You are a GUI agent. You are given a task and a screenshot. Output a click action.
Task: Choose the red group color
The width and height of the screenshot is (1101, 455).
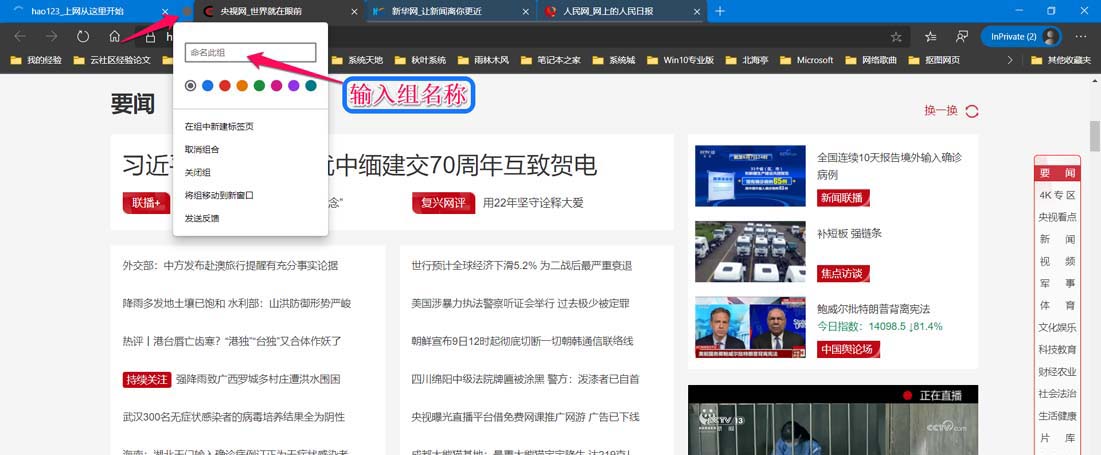pyautogui.click(x=225, y=86)
